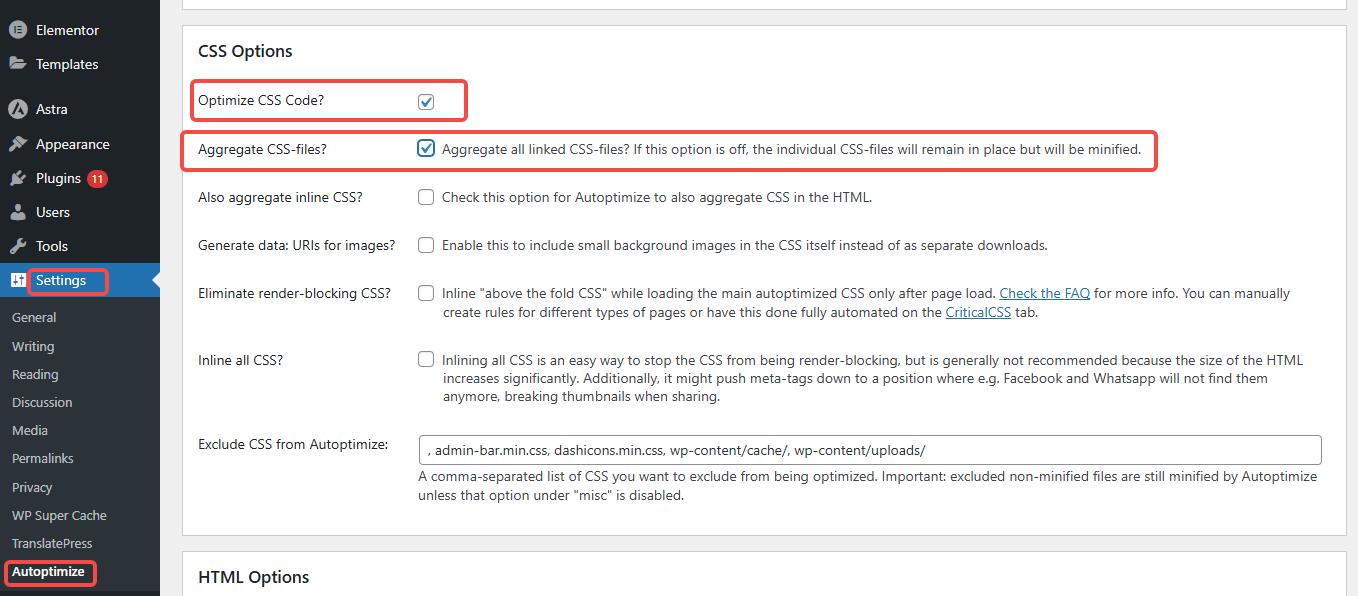Image resolution: width=1358 pixels, height=596 pixels.
Task: Click the Settings sliders icon
Action: [17, 280]
